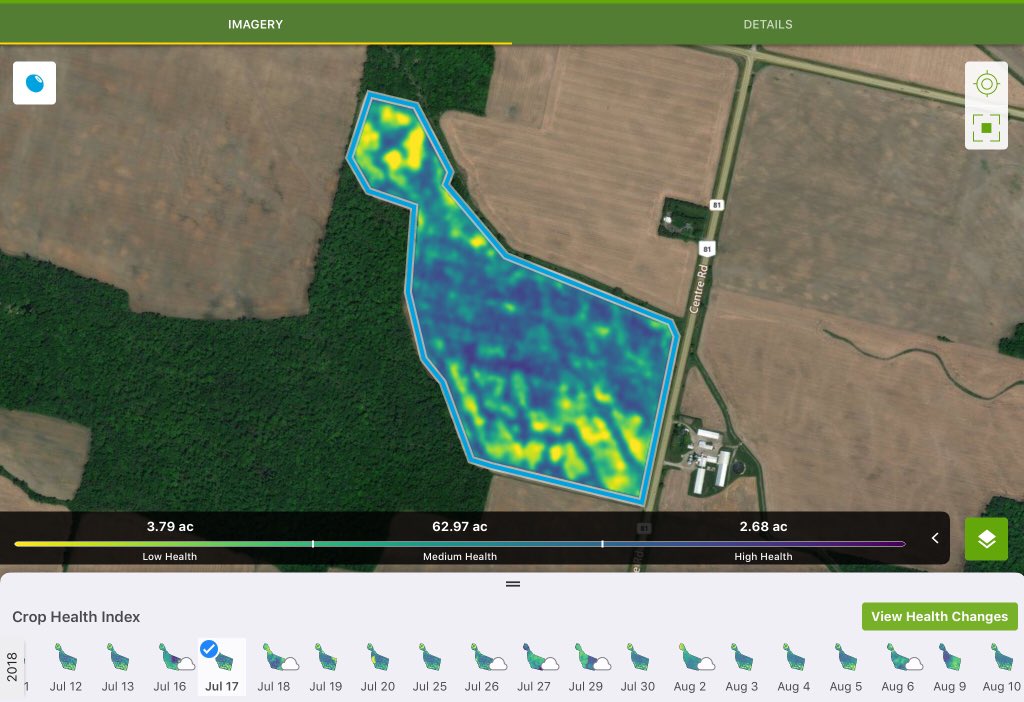1024x702 pixels.
Task: Click the upper route 81 marker on map
Action: [716, 205]
